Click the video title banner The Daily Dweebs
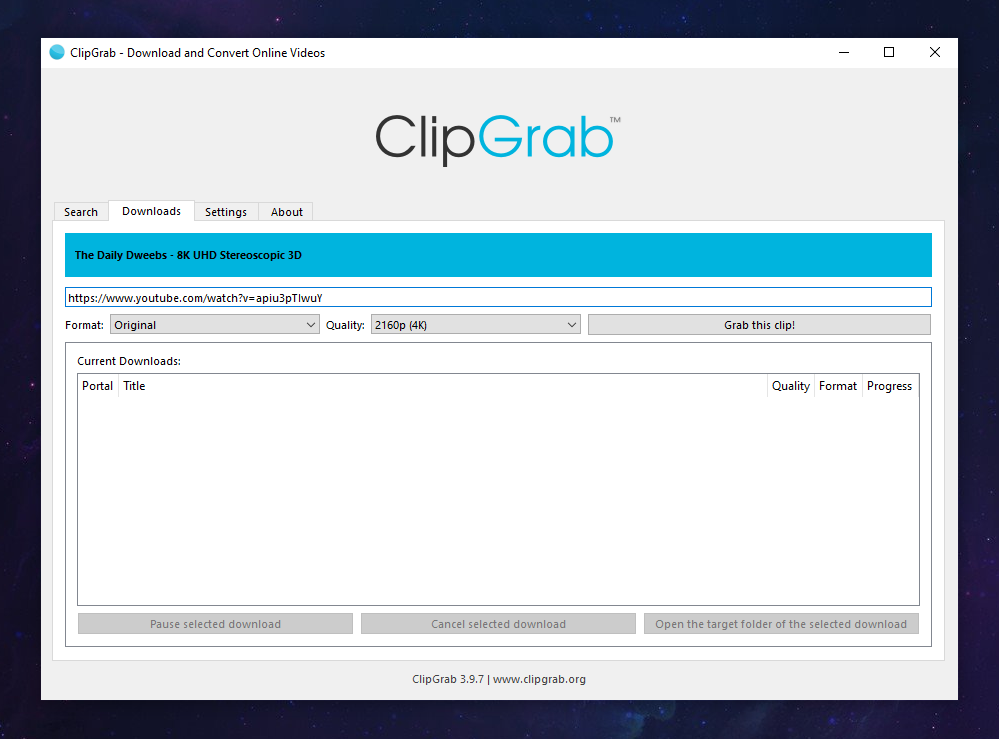 tap(498, 255)
